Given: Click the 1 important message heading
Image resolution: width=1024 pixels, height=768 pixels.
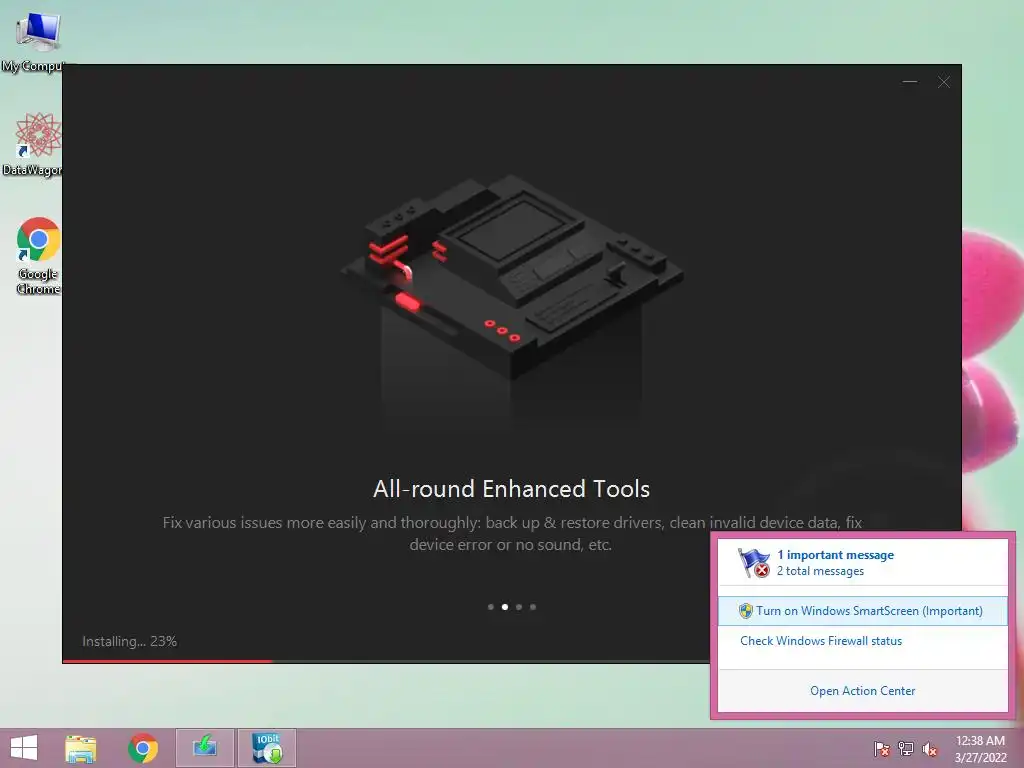Looking at the screenshot, I should pyautogui.click(x=835, y=554).
